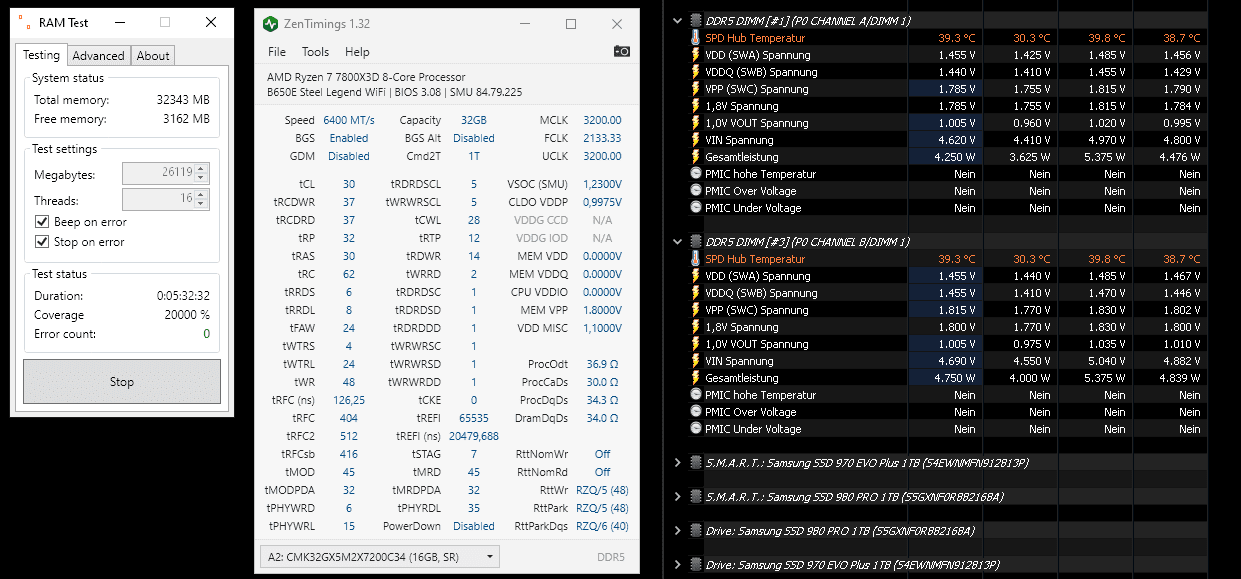1241x579 pixels.
Task: Click the RAM Test title bar app icon
Action: [x=24, y=22]
